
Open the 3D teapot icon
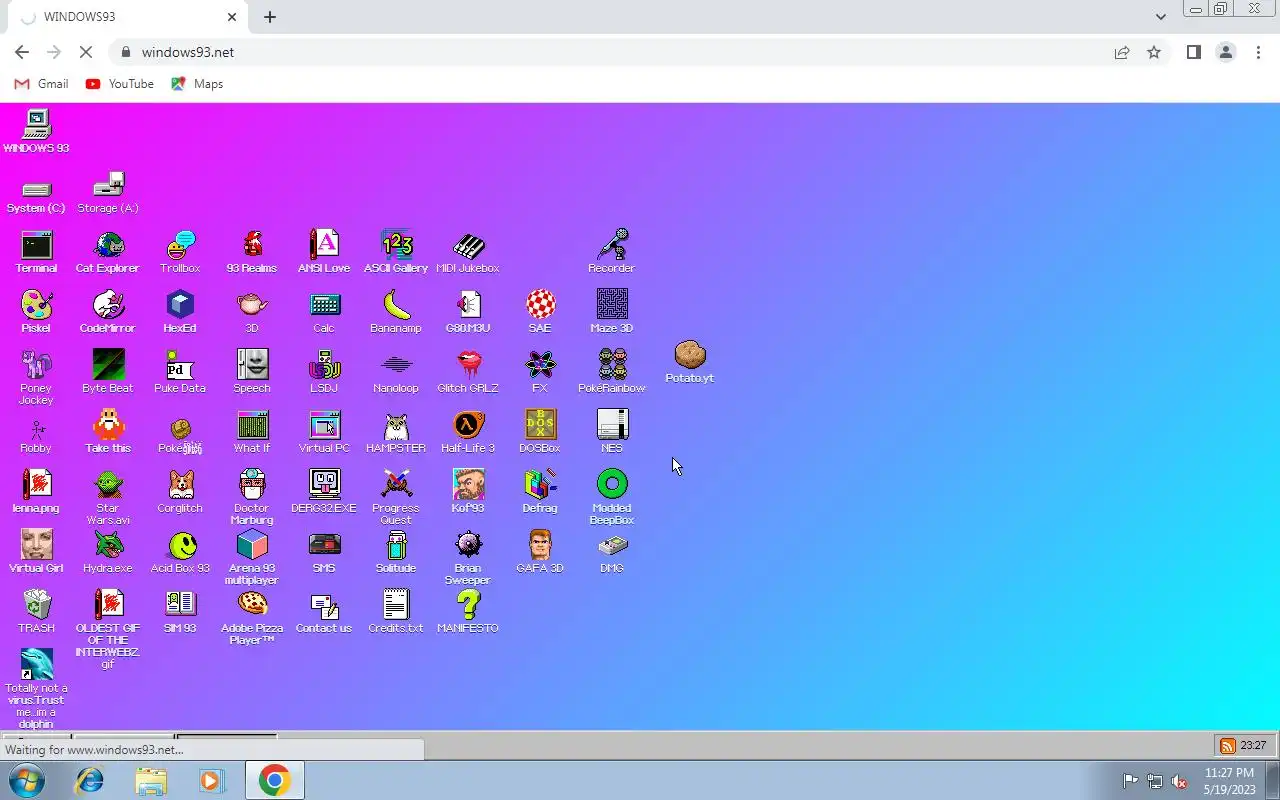tap(252, 311)
